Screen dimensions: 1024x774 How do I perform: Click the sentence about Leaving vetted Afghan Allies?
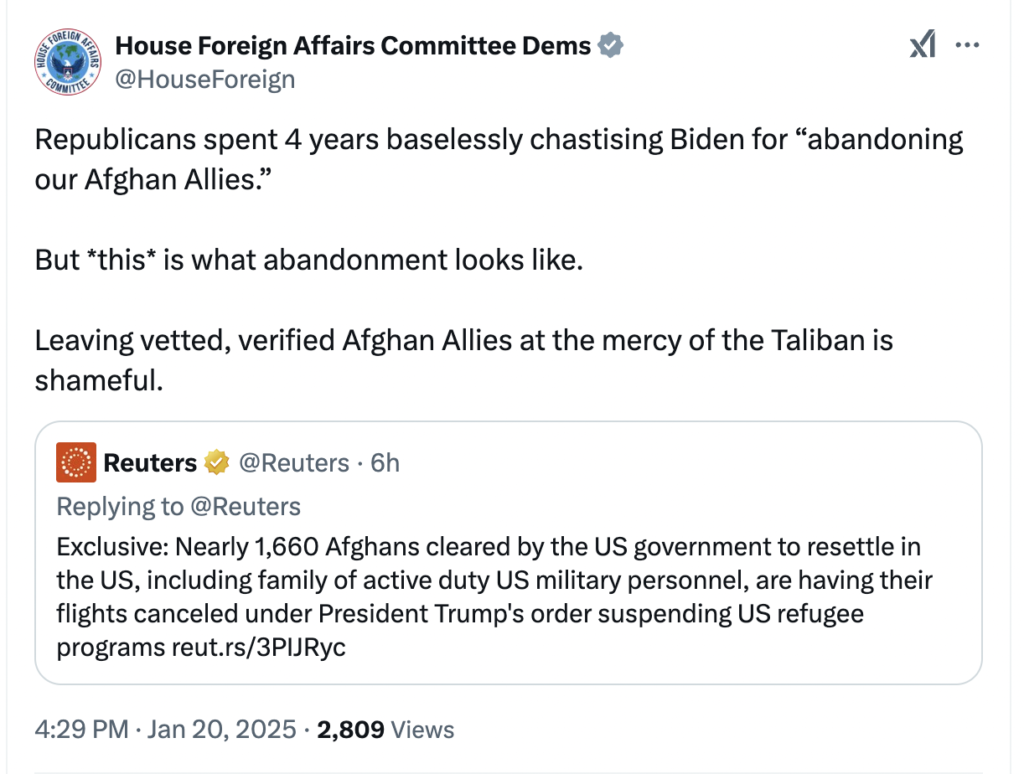click(464, 360)
